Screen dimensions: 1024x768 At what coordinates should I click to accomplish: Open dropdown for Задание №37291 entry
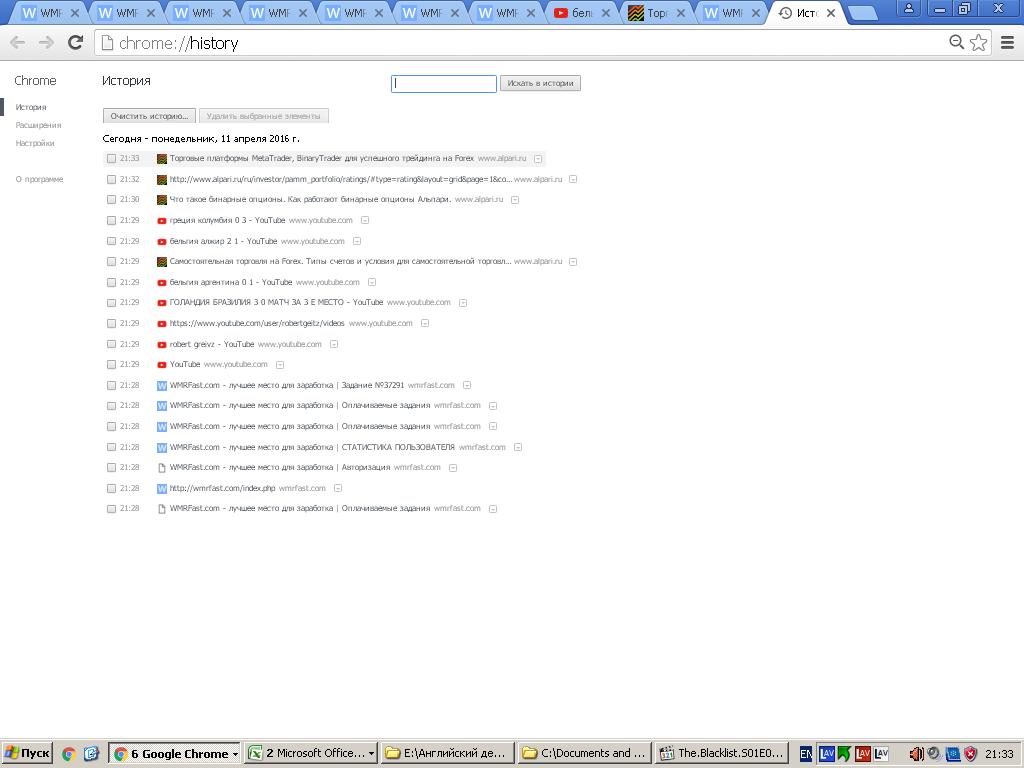click(467, 385)
